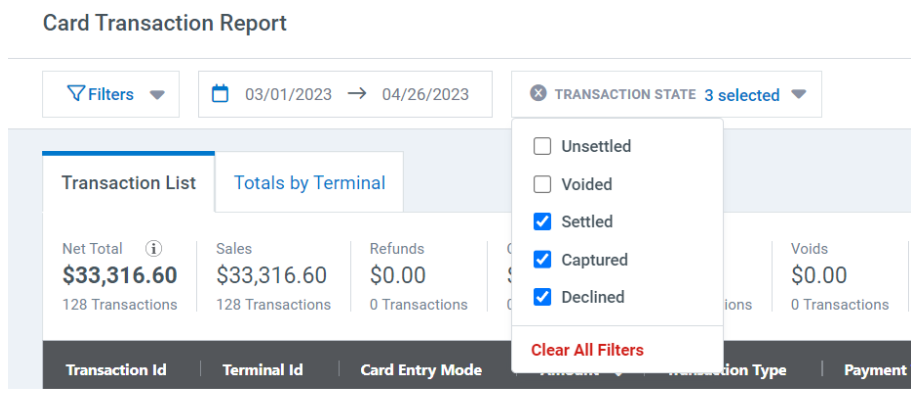Click the end date 04/26/2023
The height and width of the screenshot is (394, 915).
coord(425,94)
